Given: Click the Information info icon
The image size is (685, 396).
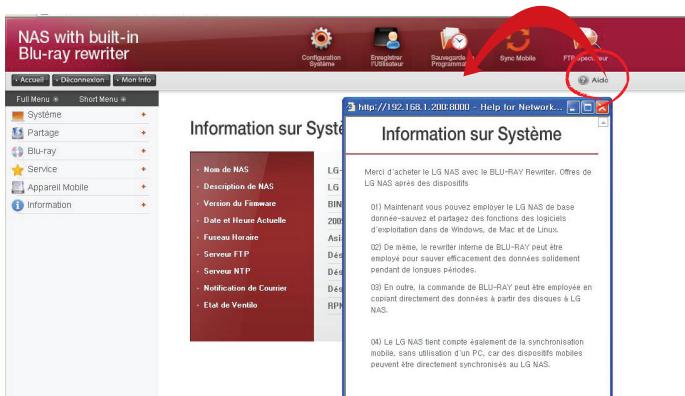Looking at the screenshot, I should pos(17,205).
